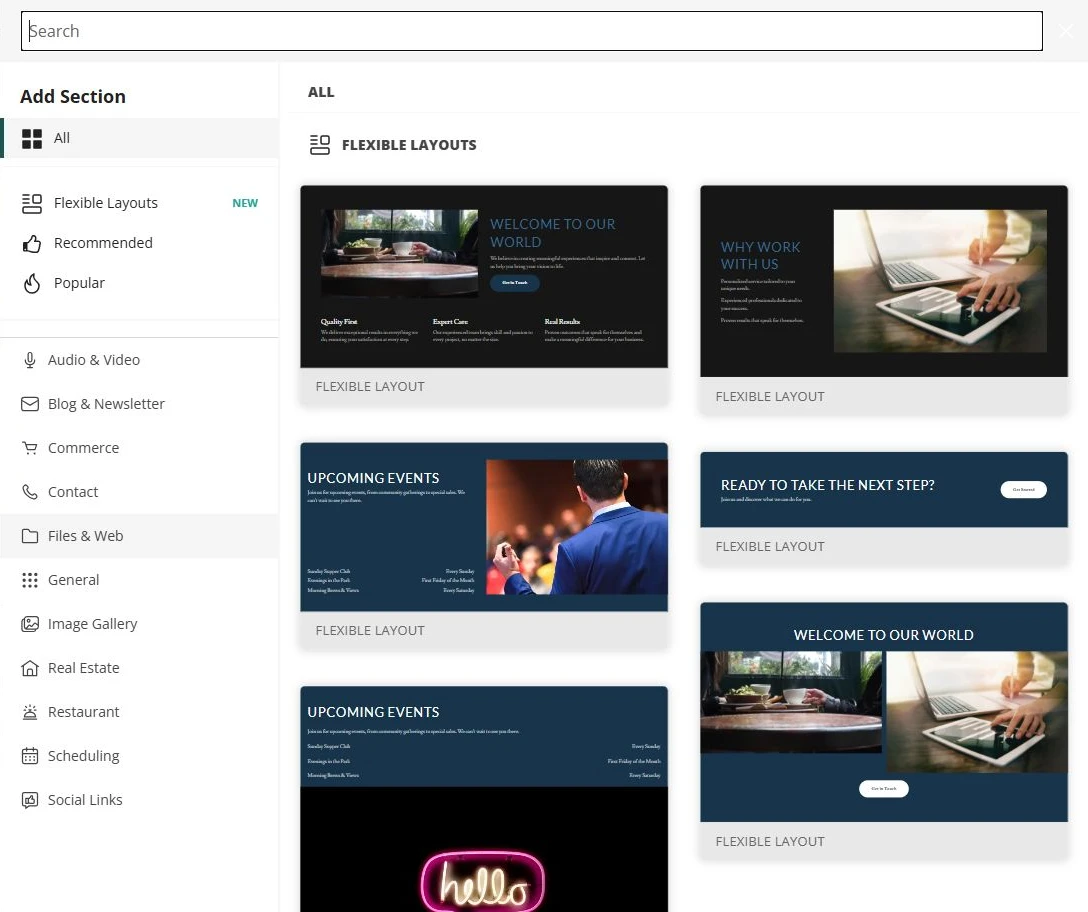Click the Commerce shopping cart icon
The width and height of the screenshot is (1088, 912).
pos(30,448)
